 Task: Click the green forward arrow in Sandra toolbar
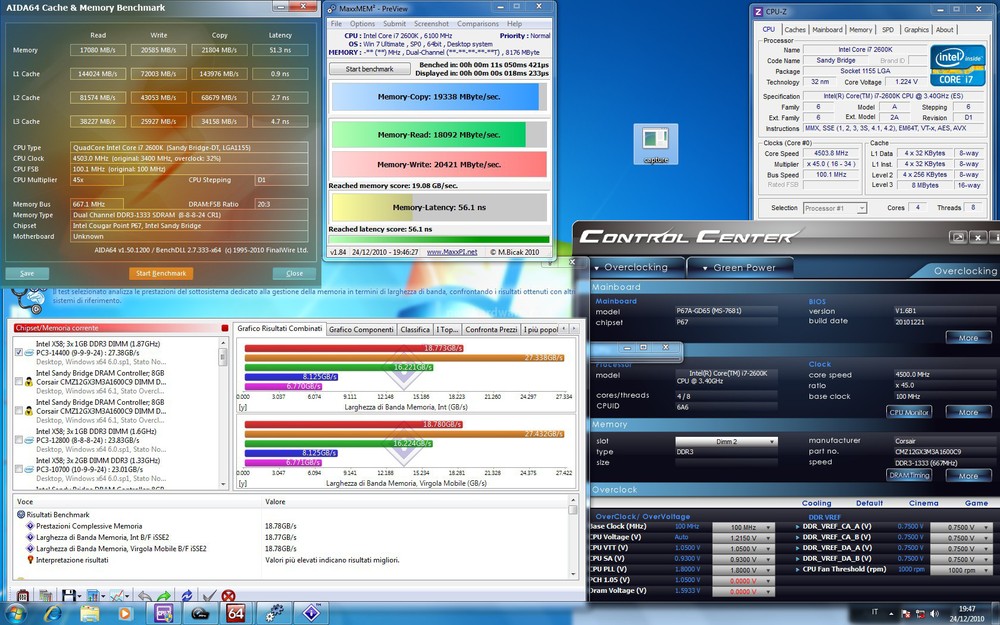164,596
